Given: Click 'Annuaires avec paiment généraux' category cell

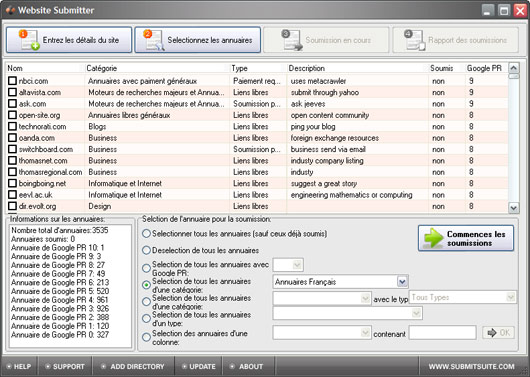Looking at the screenshot, I should click(x=142, y=81).
